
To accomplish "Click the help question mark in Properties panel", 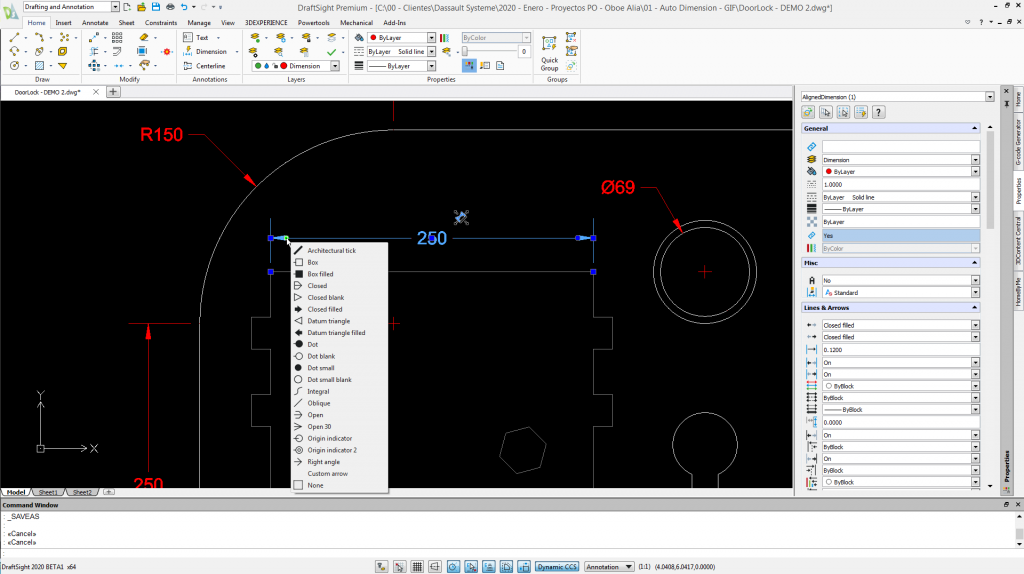I will coord(879,113).
